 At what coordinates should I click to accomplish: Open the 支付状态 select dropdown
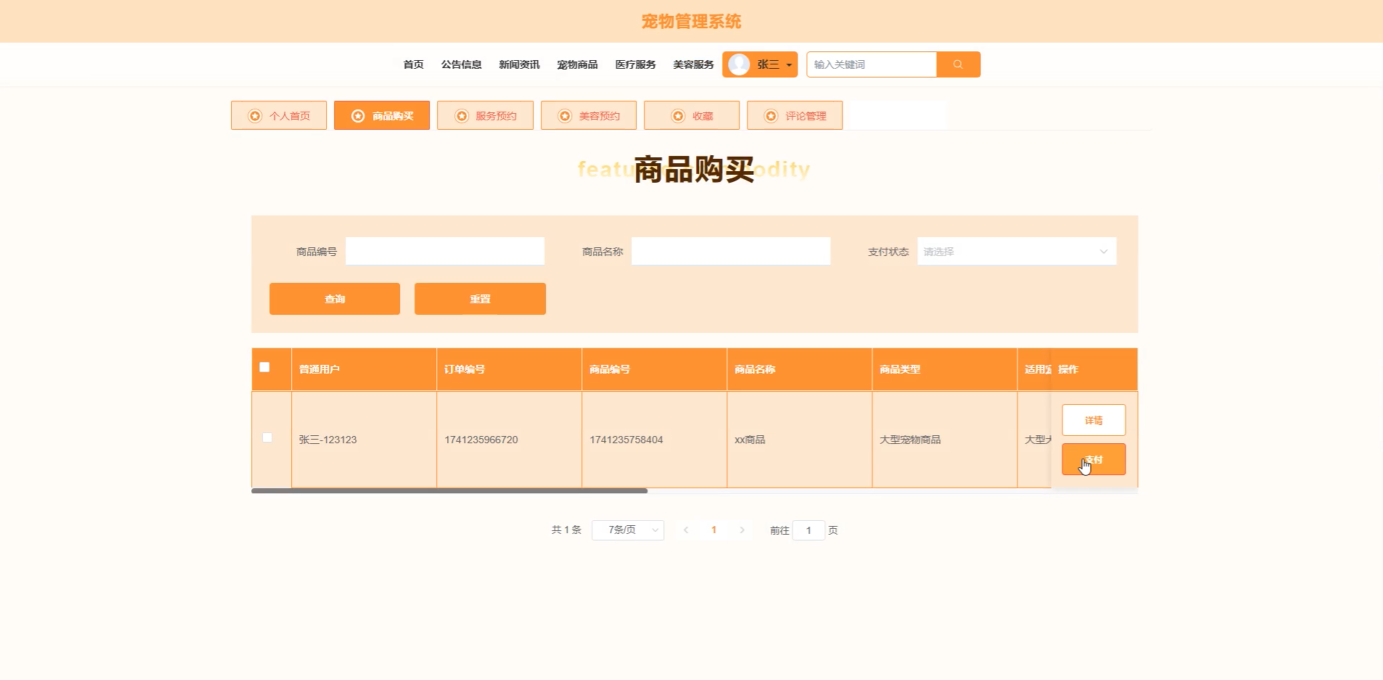[1017, 251]
